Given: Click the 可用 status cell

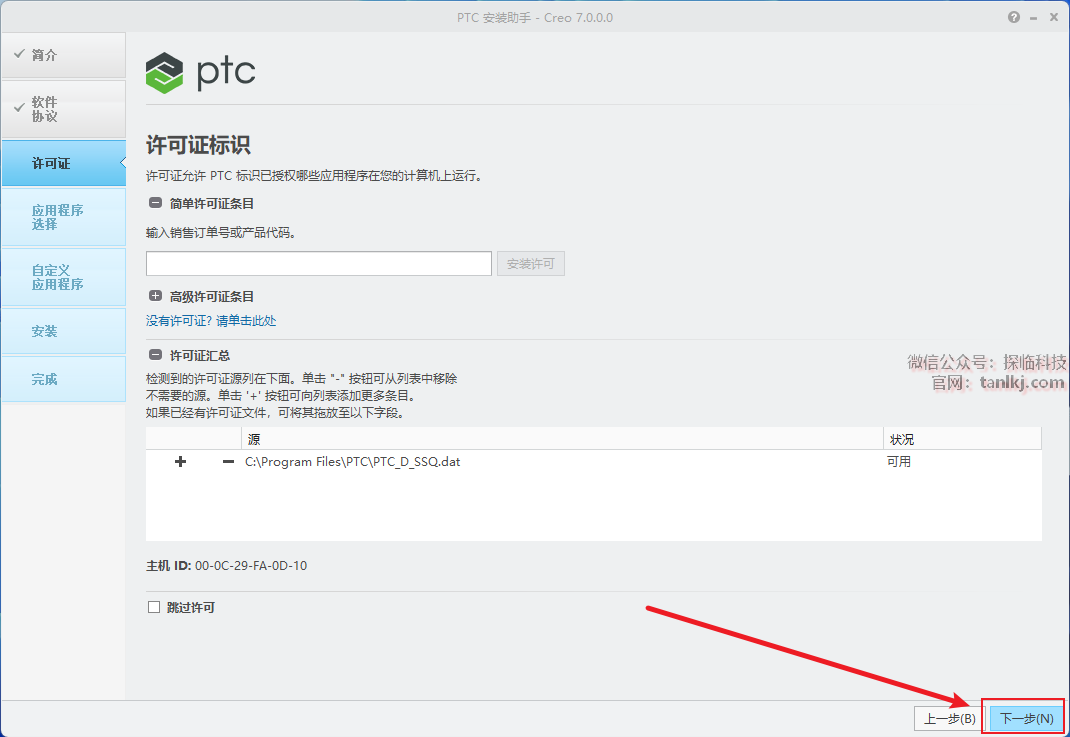Looking at the screenshot, I should click(x=899, y=462).
